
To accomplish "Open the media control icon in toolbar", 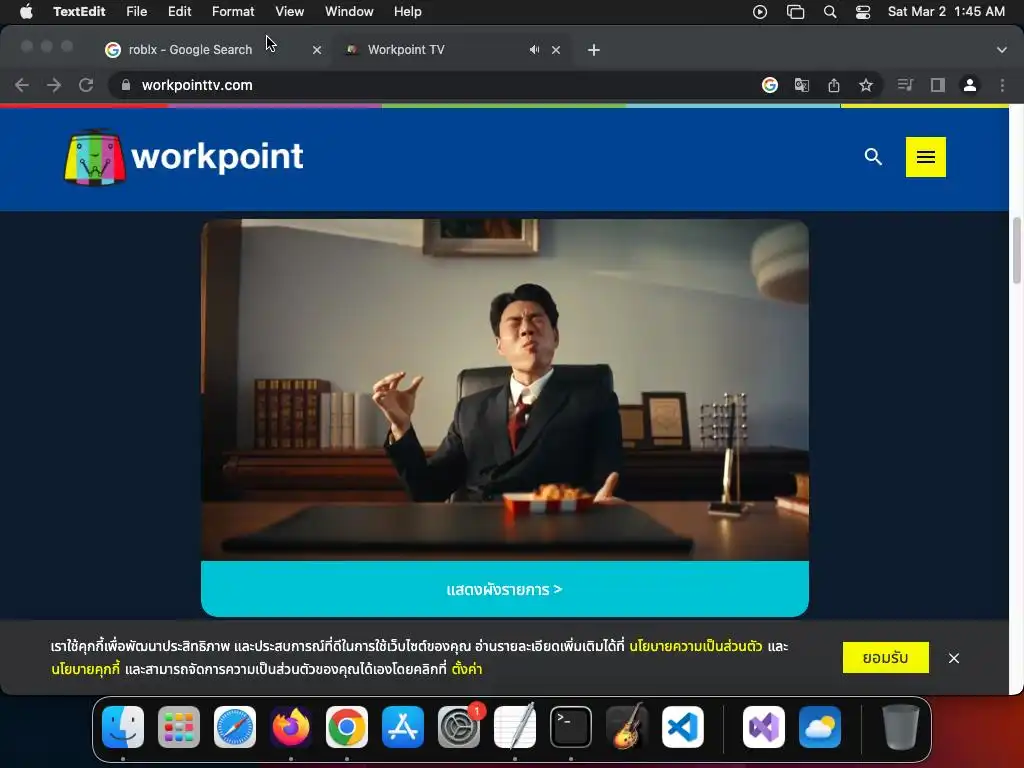I will 905,85.
